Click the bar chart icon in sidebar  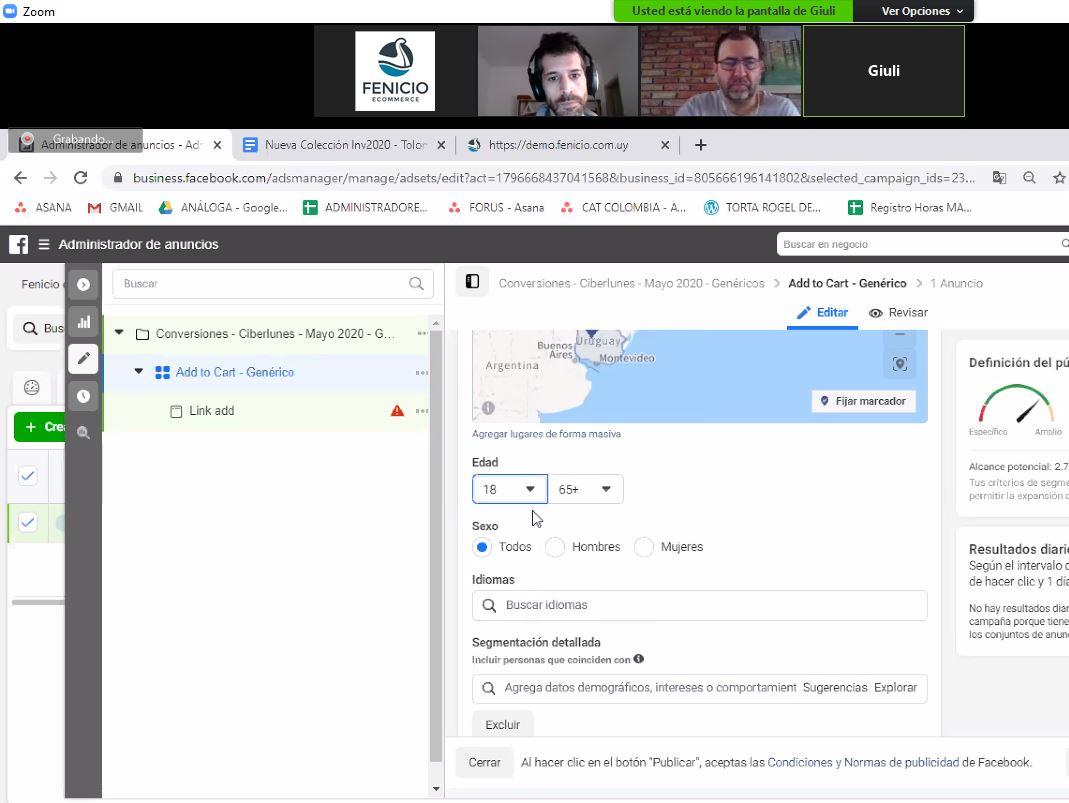tap(84, 322)
